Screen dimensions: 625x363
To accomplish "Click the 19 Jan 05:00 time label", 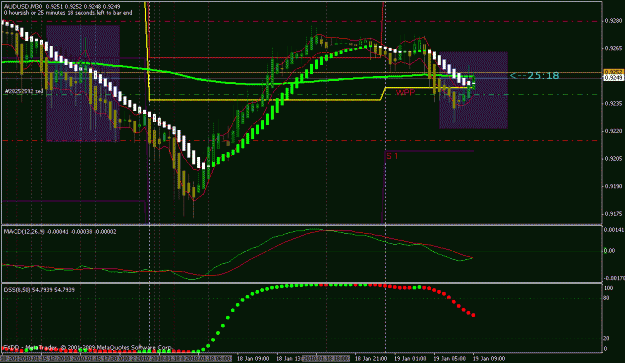I will 450,359.
